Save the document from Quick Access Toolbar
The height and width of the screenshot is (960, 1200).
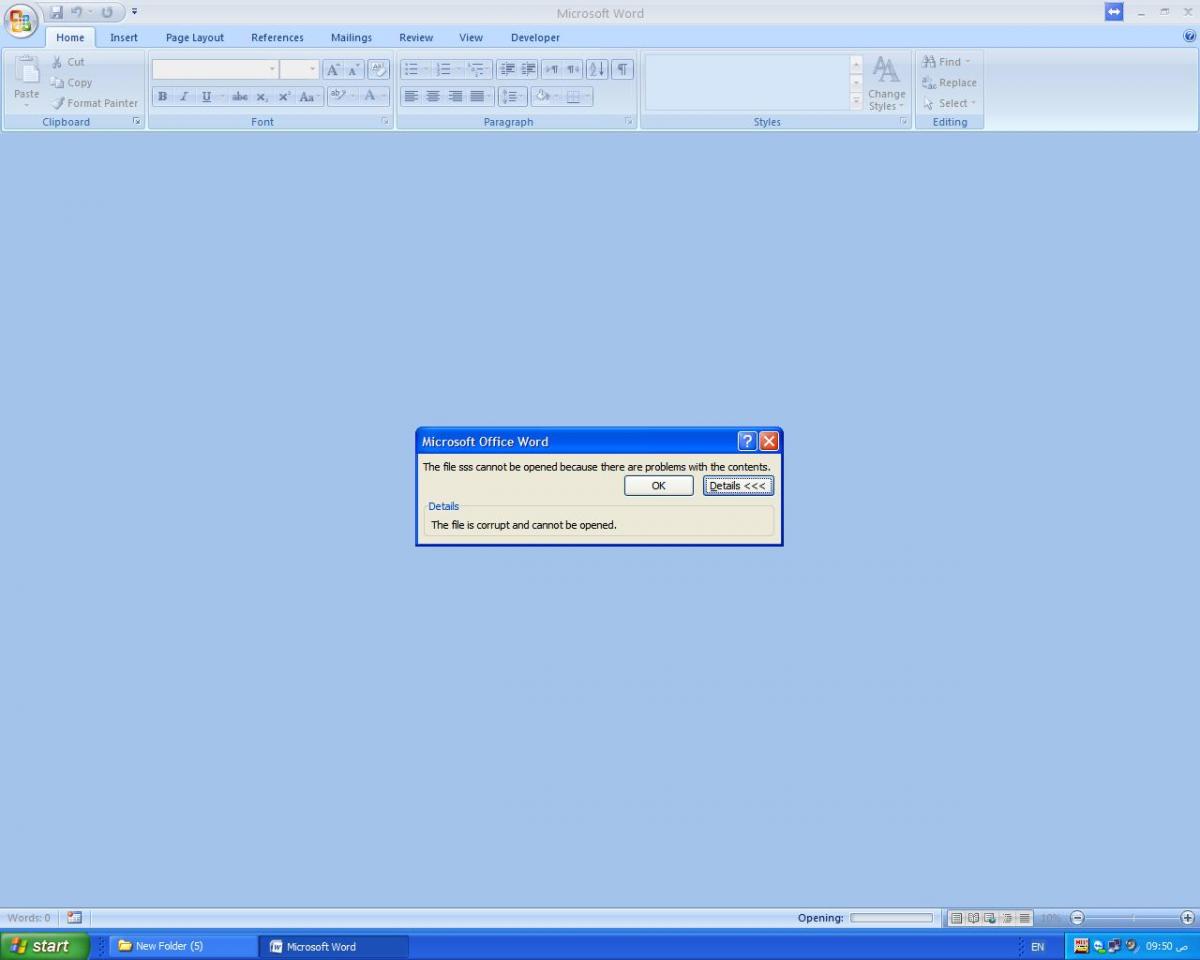coord(56,12)
